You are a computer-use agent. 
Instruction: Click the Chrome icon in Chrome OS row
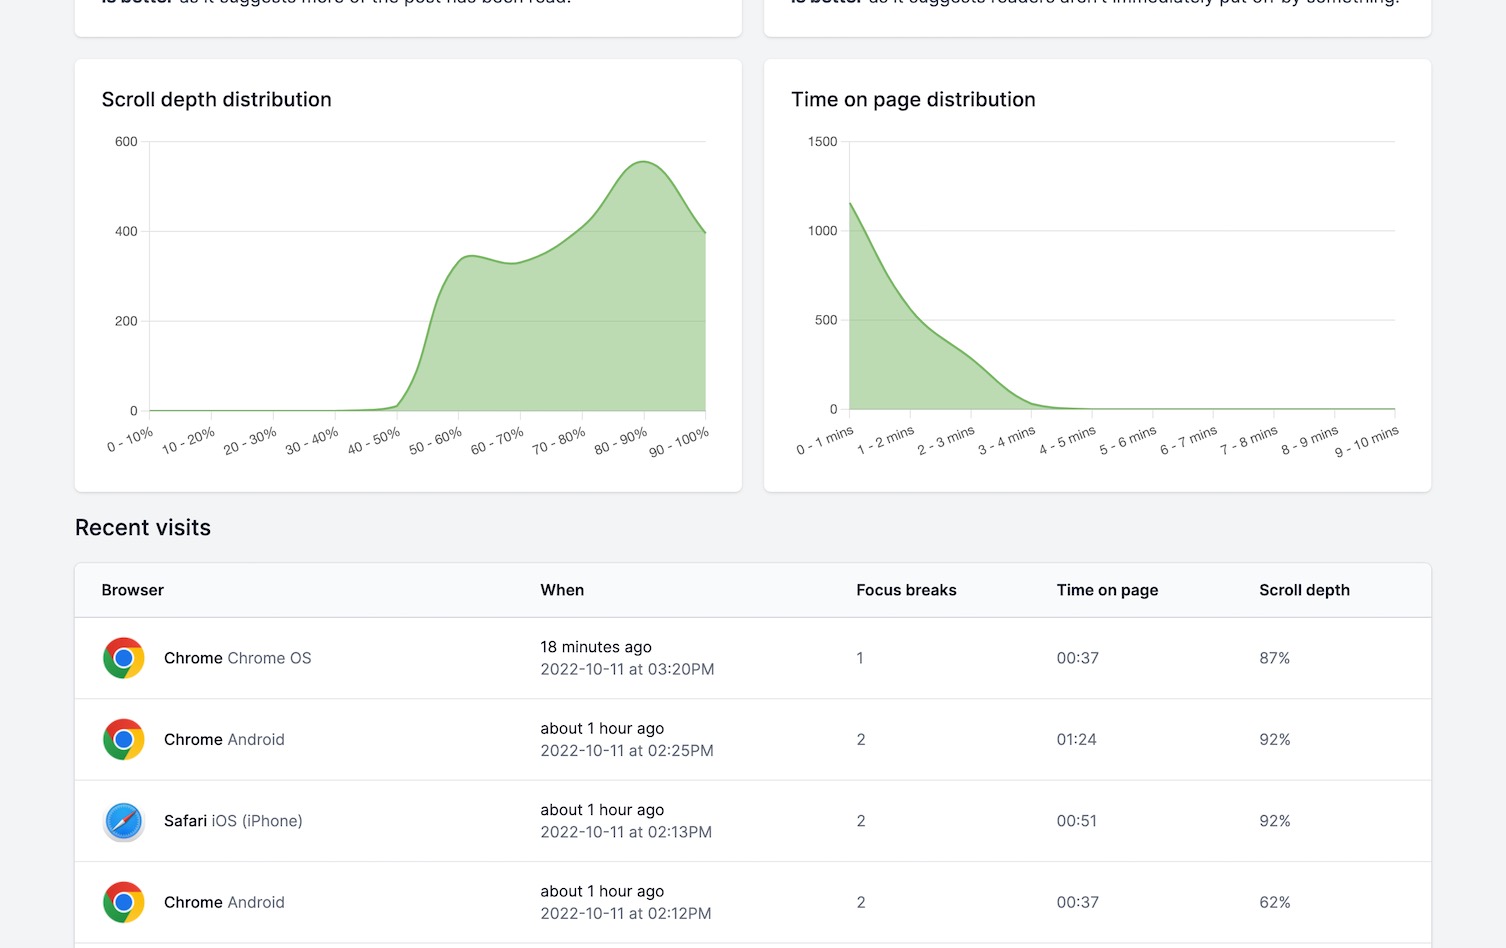124,658
